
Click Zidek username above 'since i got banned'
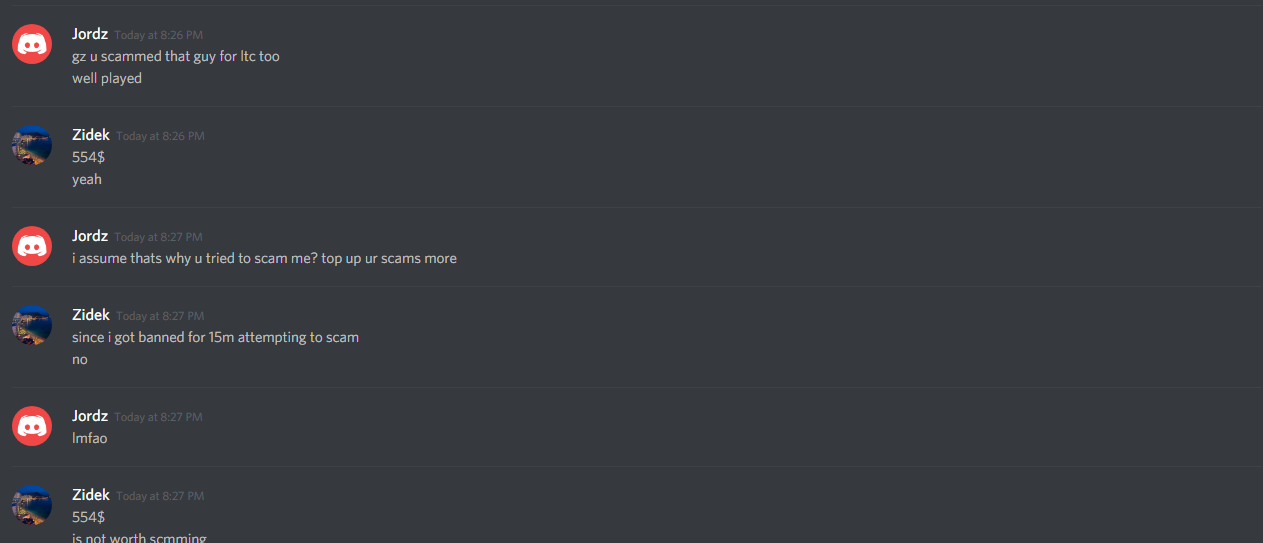click(x=91, y=315)
